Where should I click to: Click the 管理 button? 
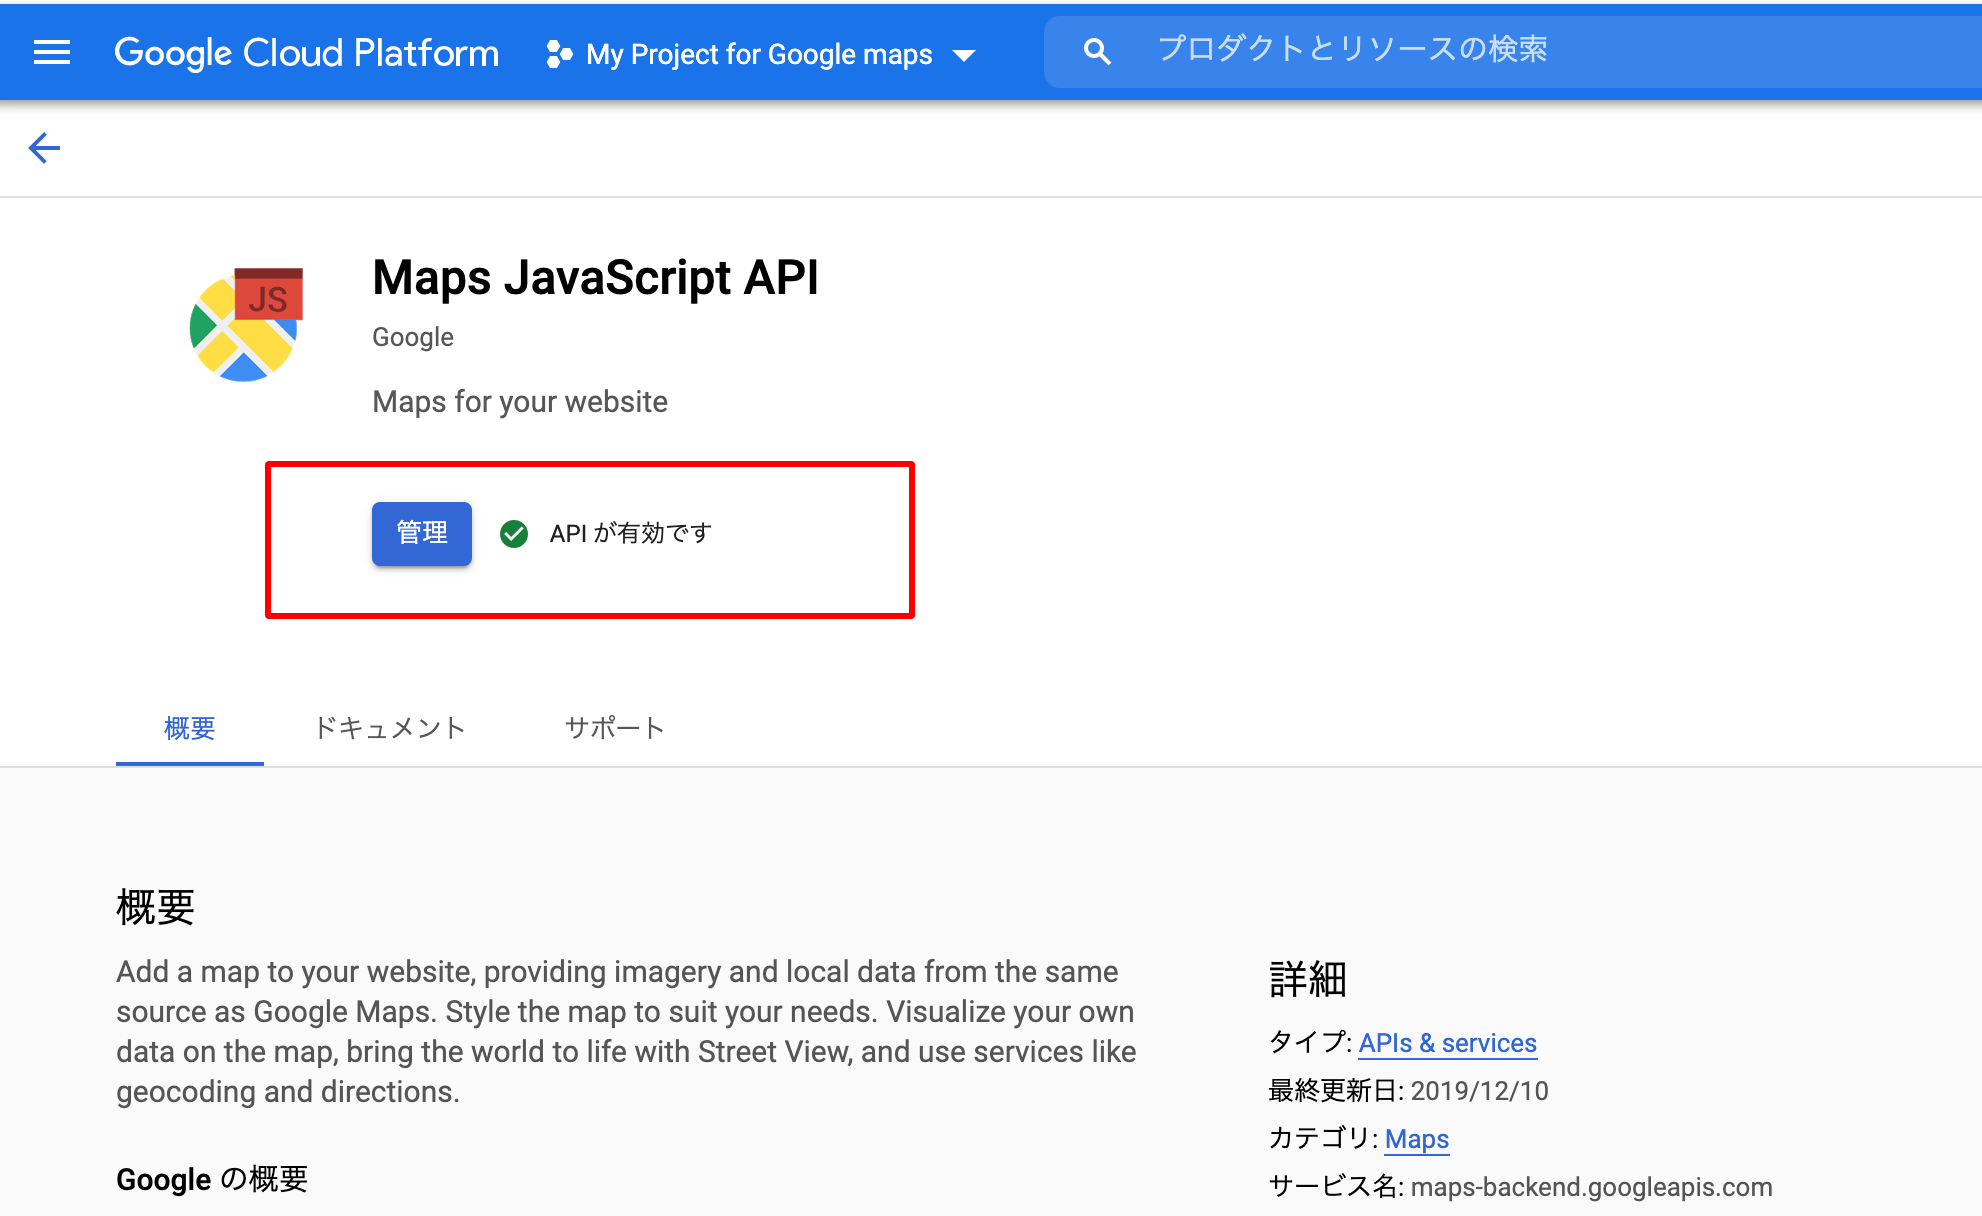[422, 533]
